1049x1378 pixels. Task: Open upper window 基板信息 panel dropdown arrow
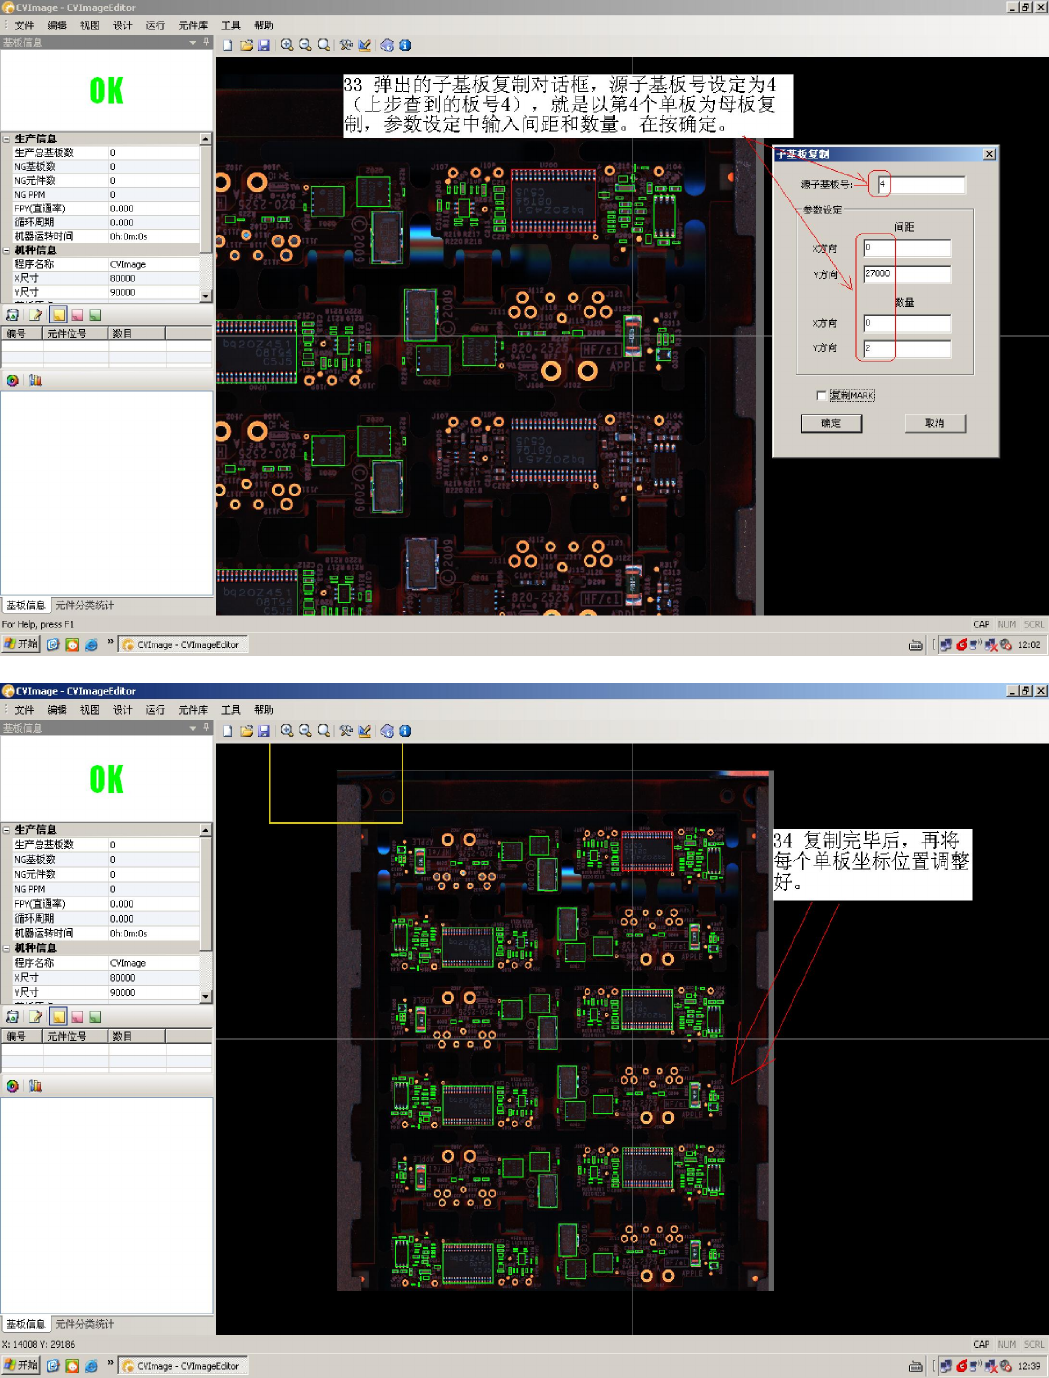[x=193, y=42]
